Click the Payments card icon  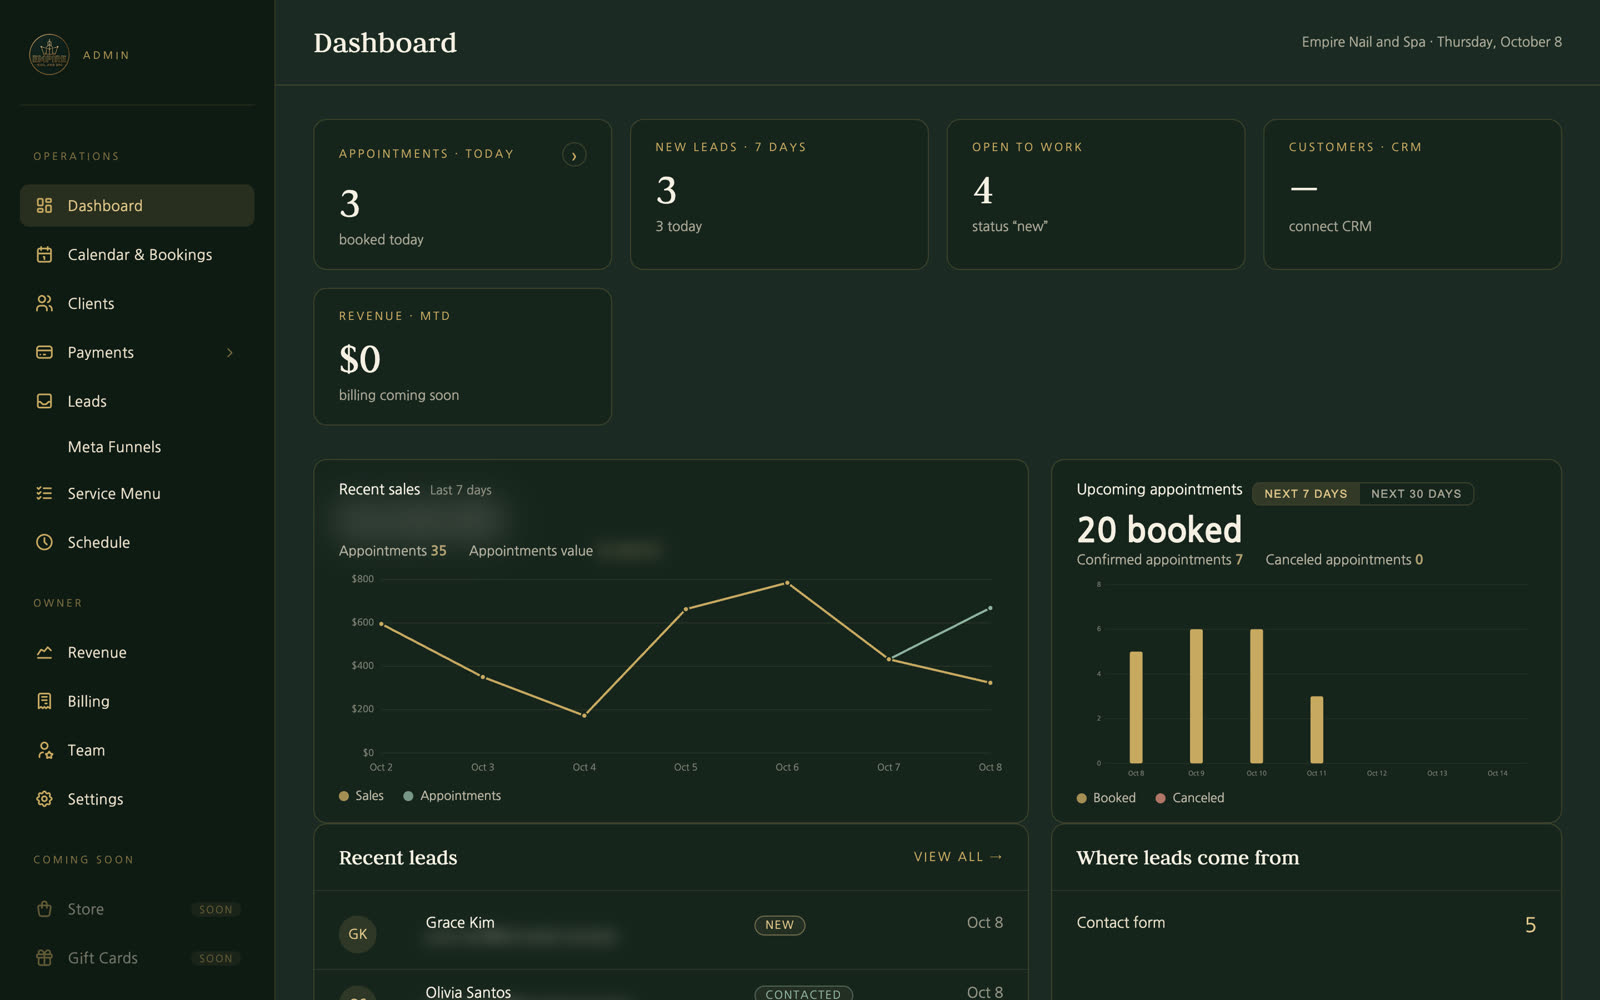point(44,352)
